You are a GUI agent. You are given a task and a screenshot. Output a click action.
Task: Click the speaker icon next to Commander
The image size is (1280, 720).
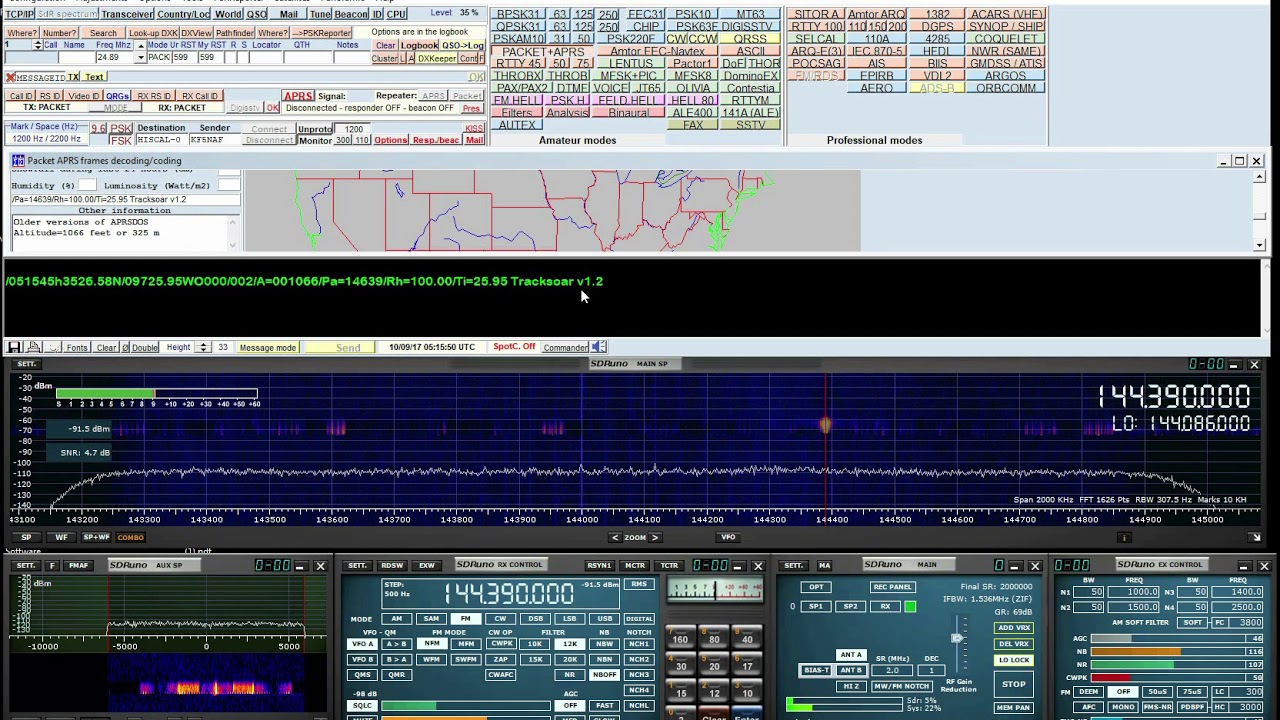click(x=598, y=347)
